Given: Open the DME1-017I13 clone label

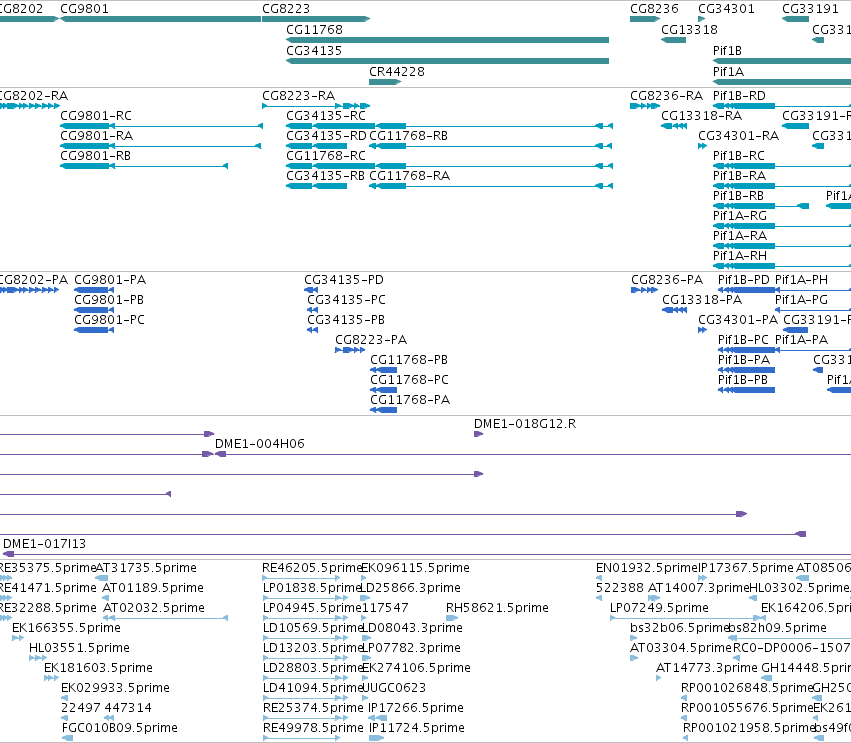Looking at the screenshot, I should [45, 544].
